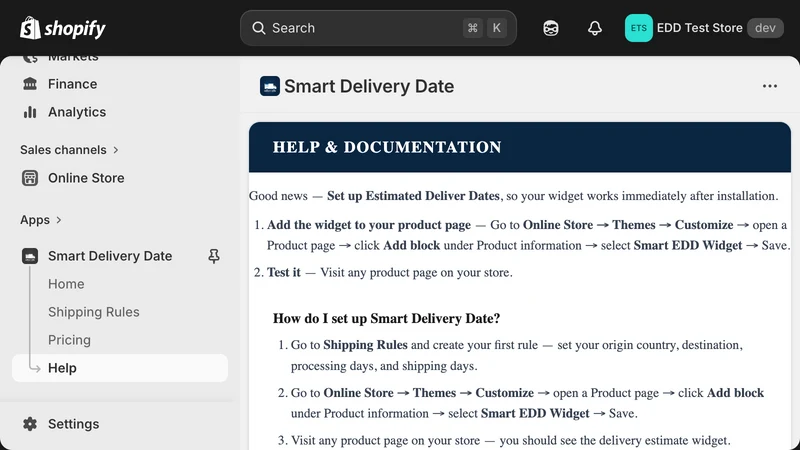This screenshot has width=800, height=450.
Task: Click the Finance bank icon
Action: pyautogui.click(x=30, y=84)
